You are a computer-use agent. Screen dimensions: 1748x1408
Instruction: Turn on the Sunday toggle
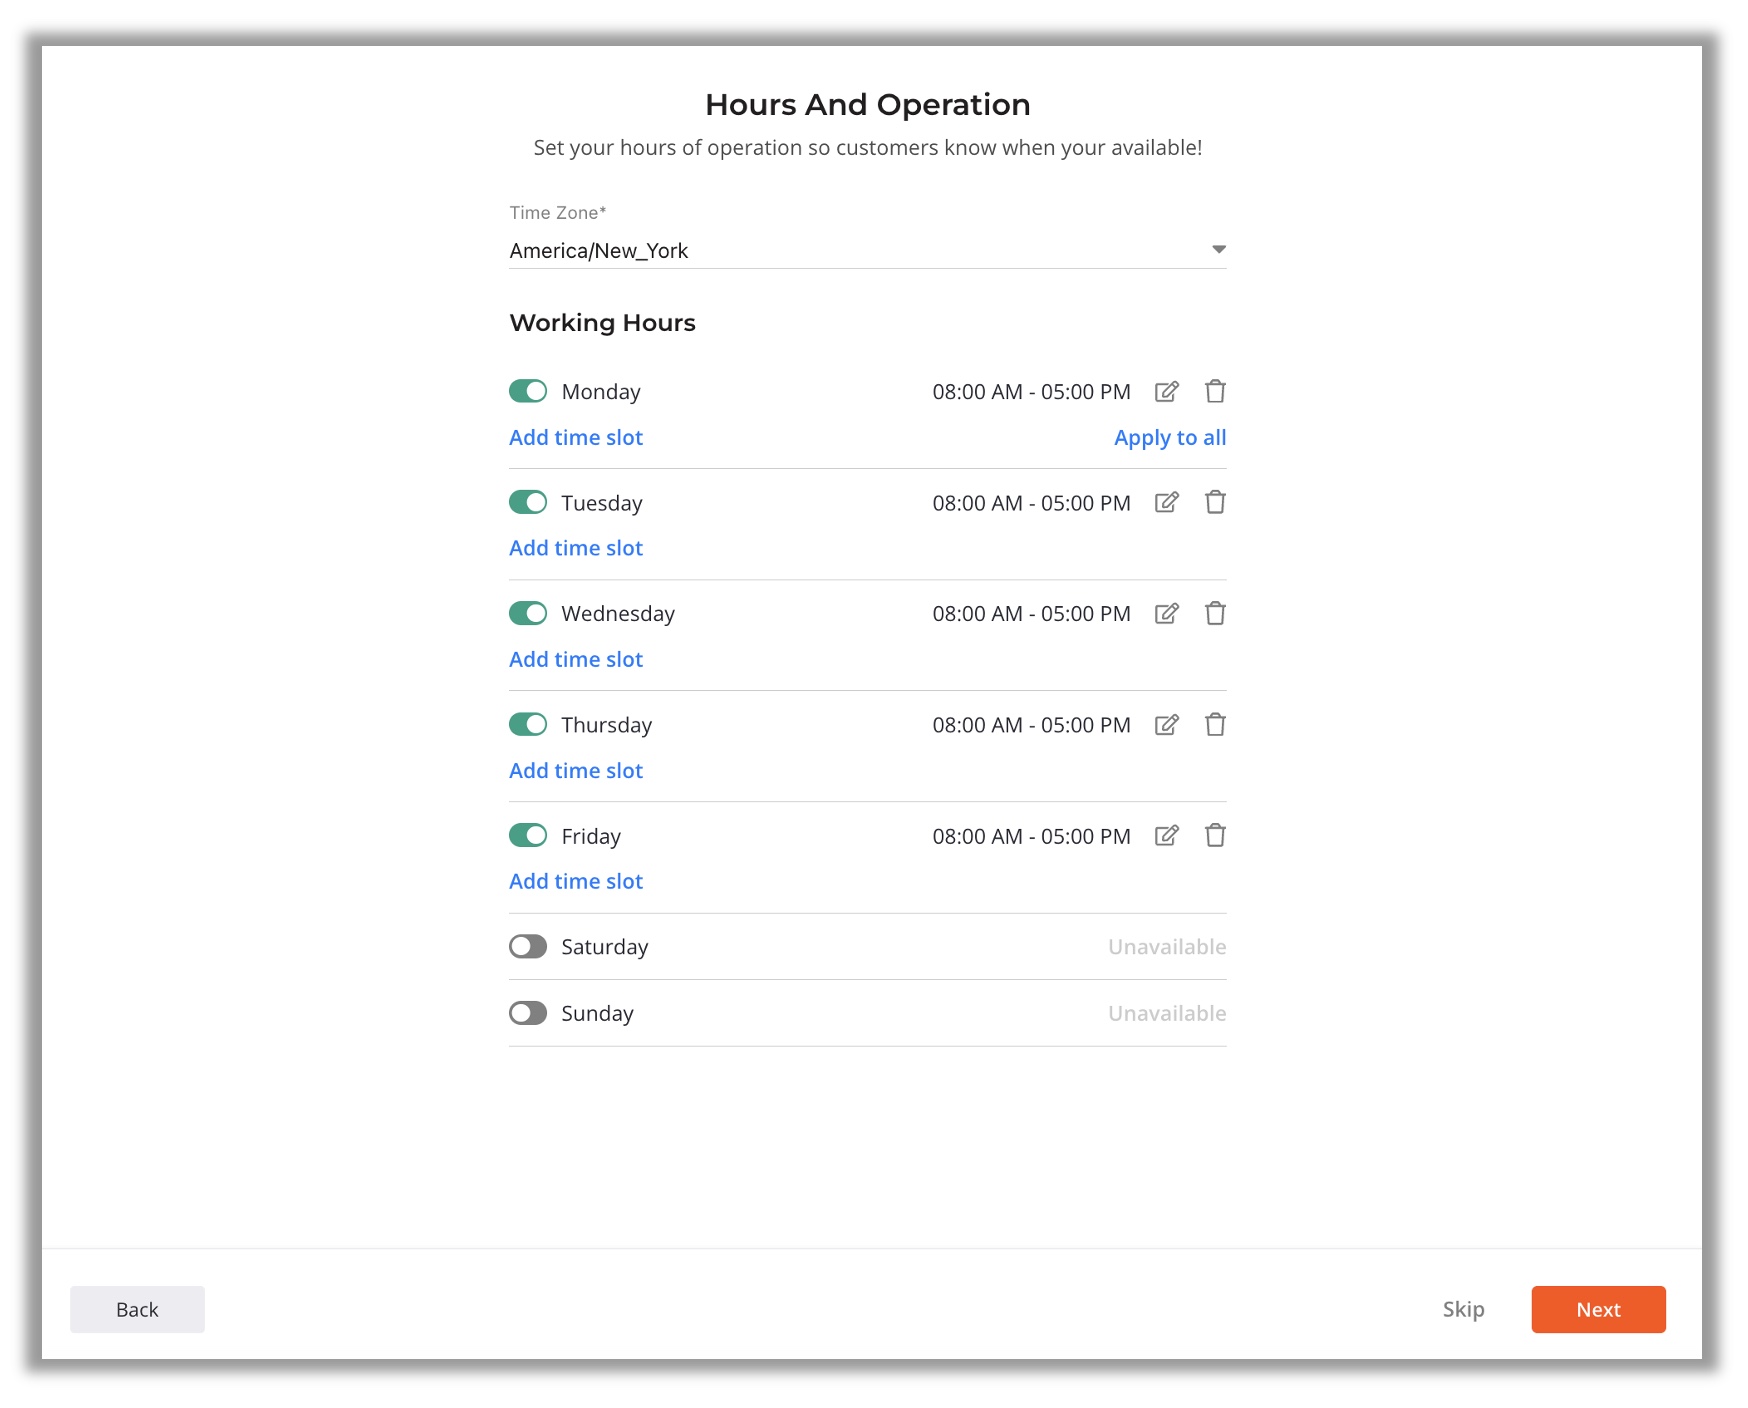point(527,1013)
